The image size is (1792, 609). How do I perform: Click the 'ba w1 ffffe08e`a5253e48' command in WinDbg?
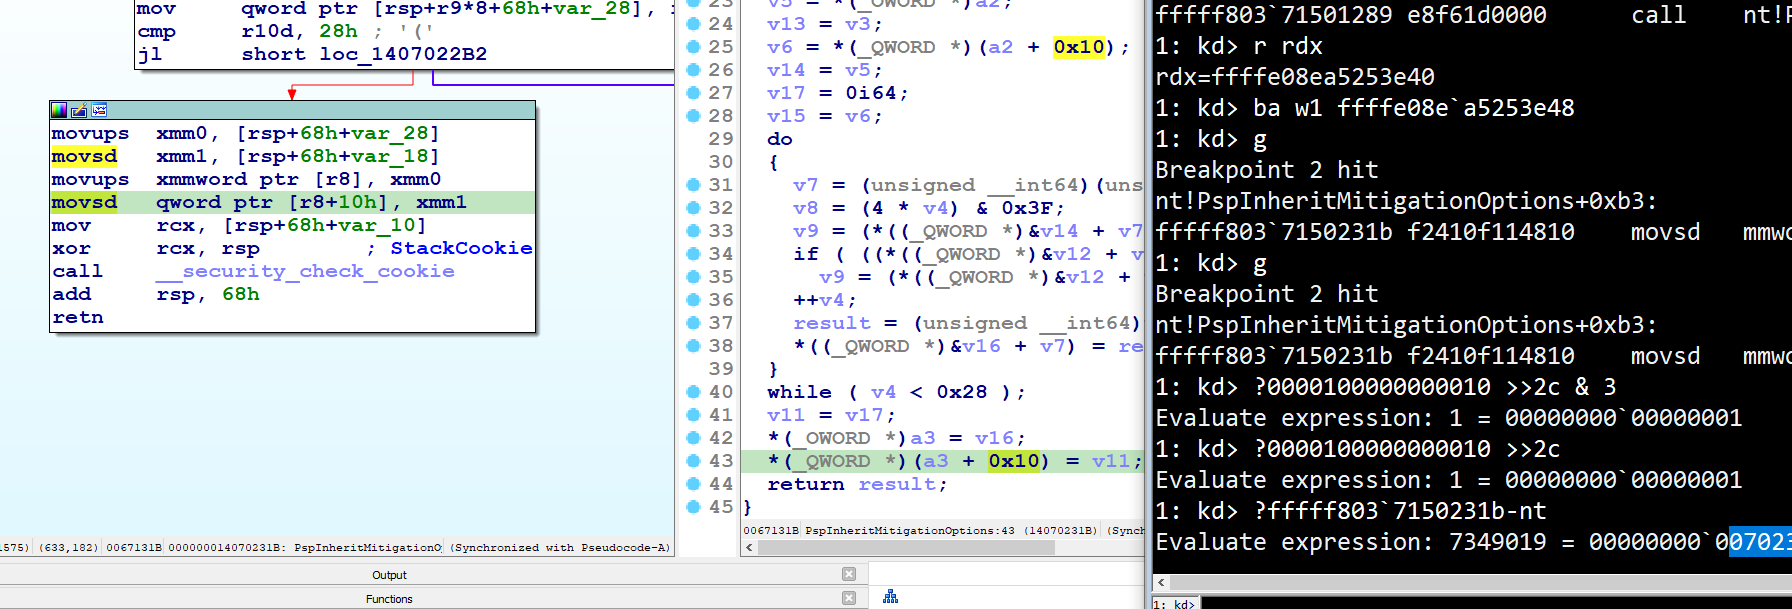click(x=1415, y=107)
